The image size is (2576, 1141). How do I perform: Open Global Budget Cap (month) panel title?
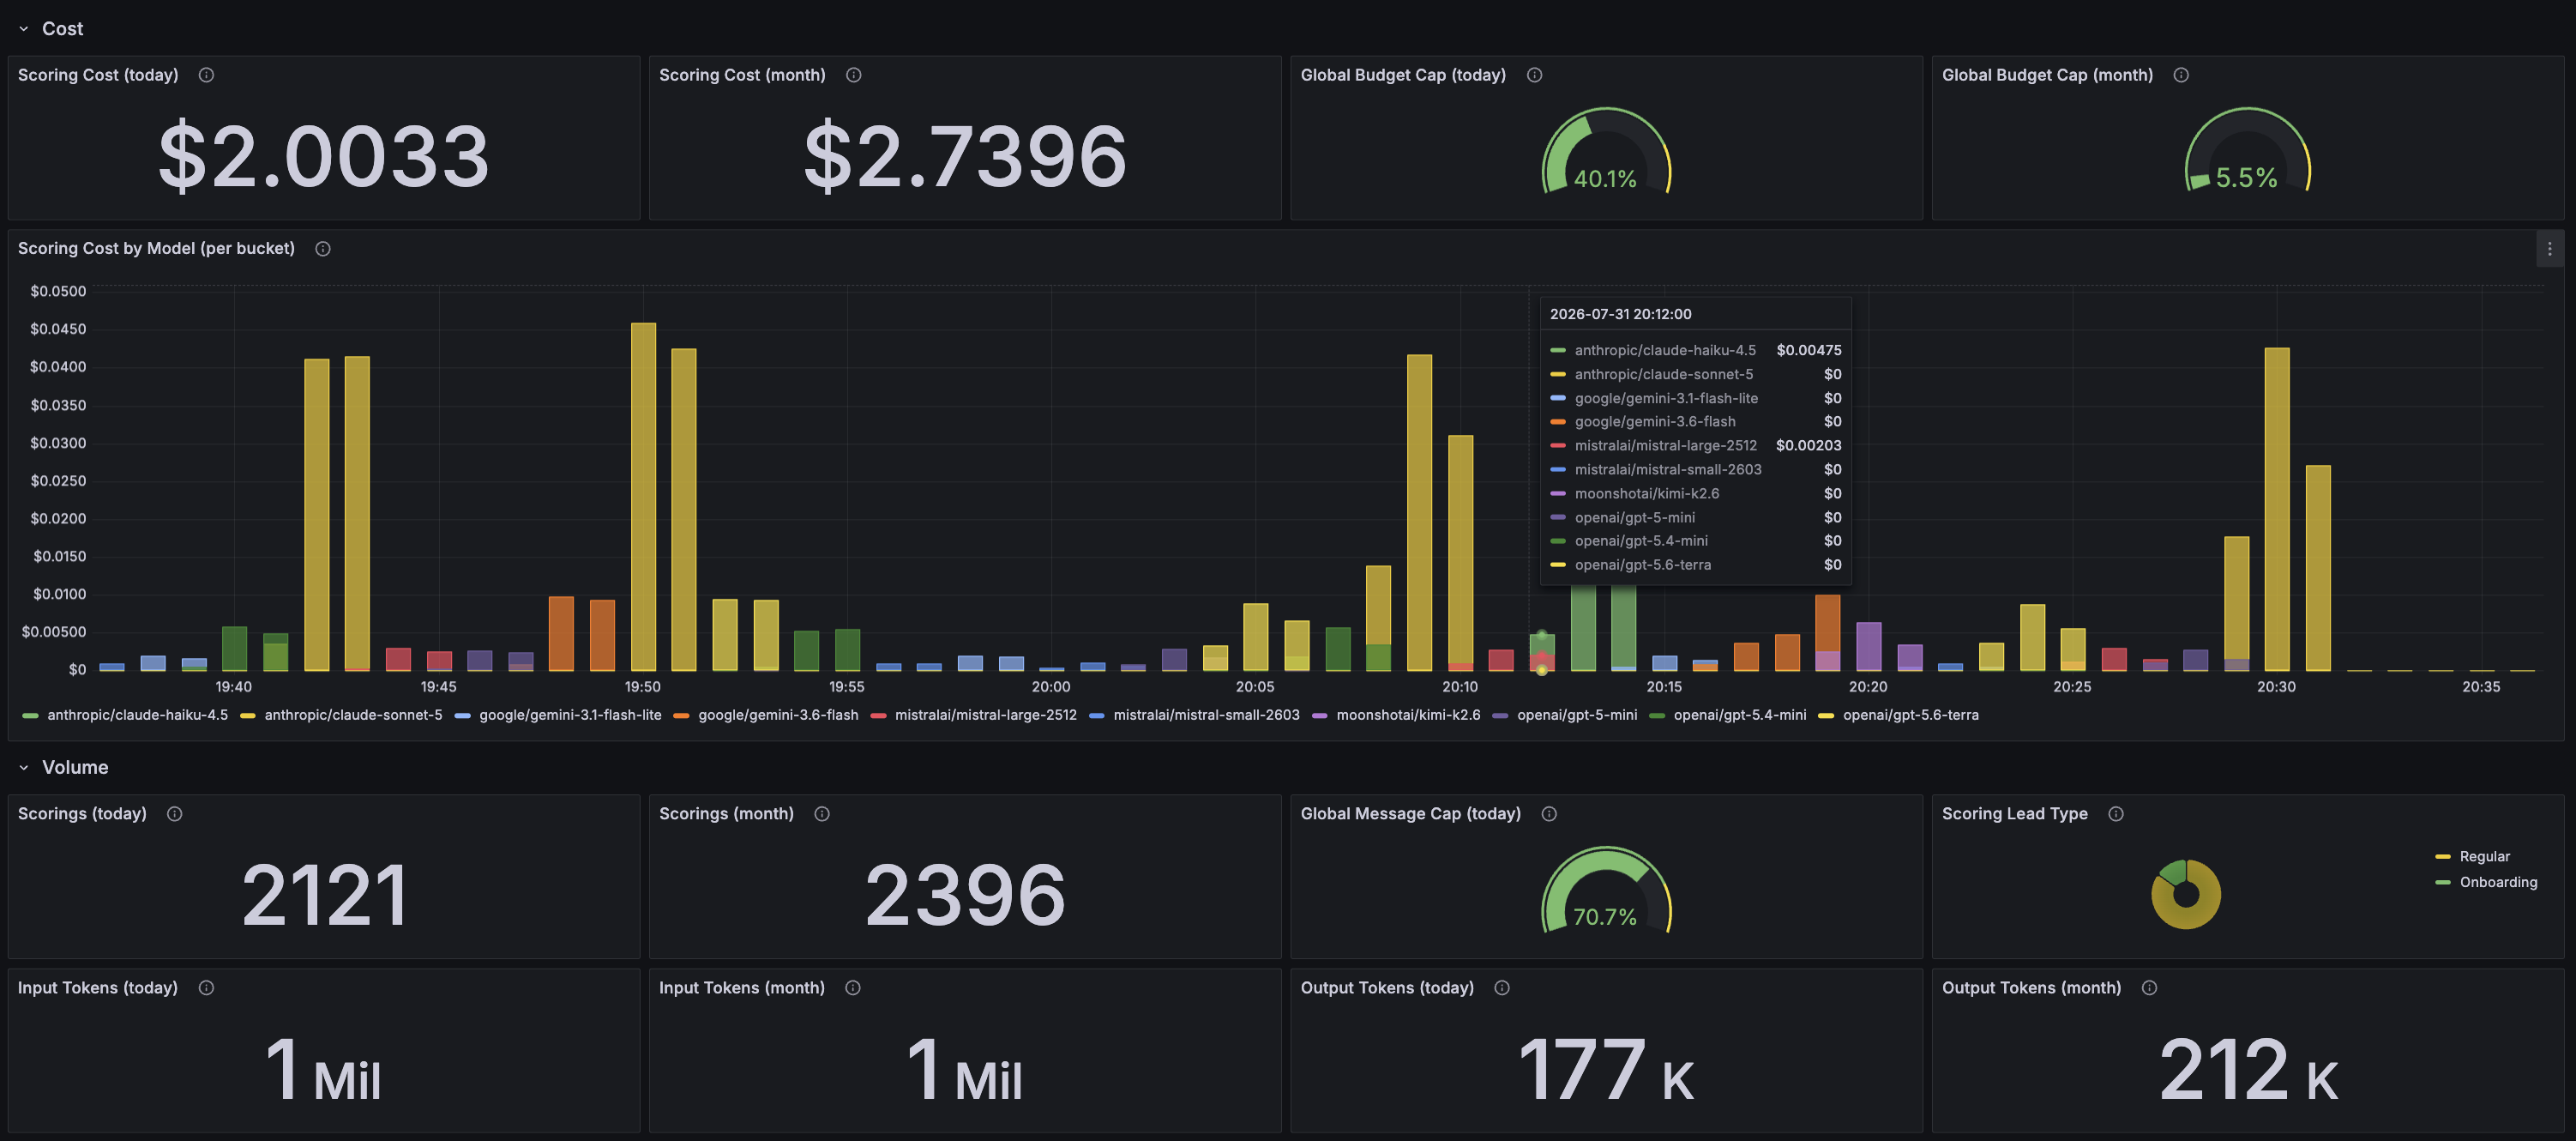point(2047,75)
